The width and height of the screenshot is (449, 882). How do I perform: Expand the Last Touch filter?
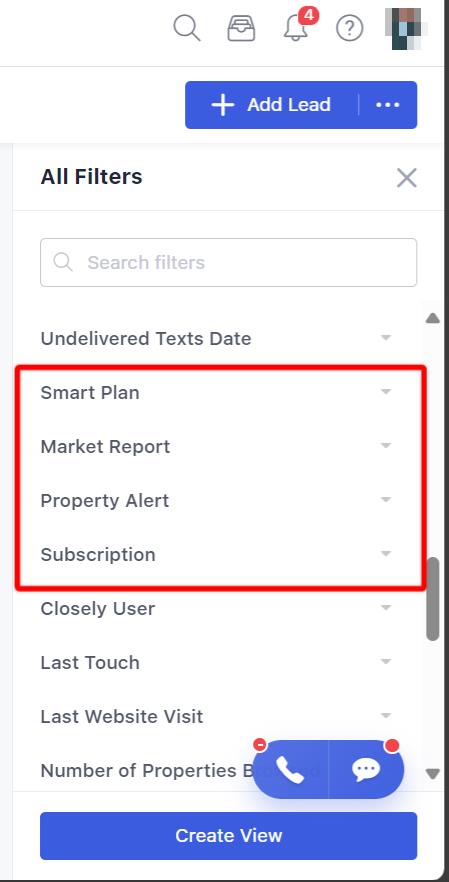[x=216, y=662]
